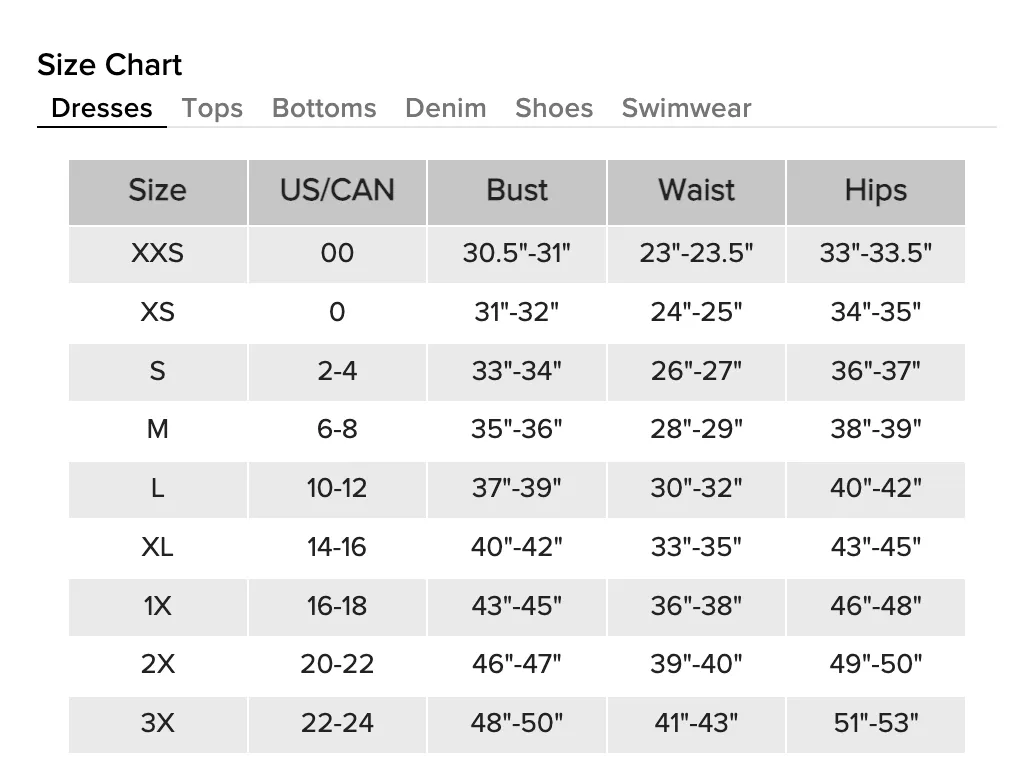Click the M size cell
The width and height of the screenshot is (1014, 774).
coord(158,429)
